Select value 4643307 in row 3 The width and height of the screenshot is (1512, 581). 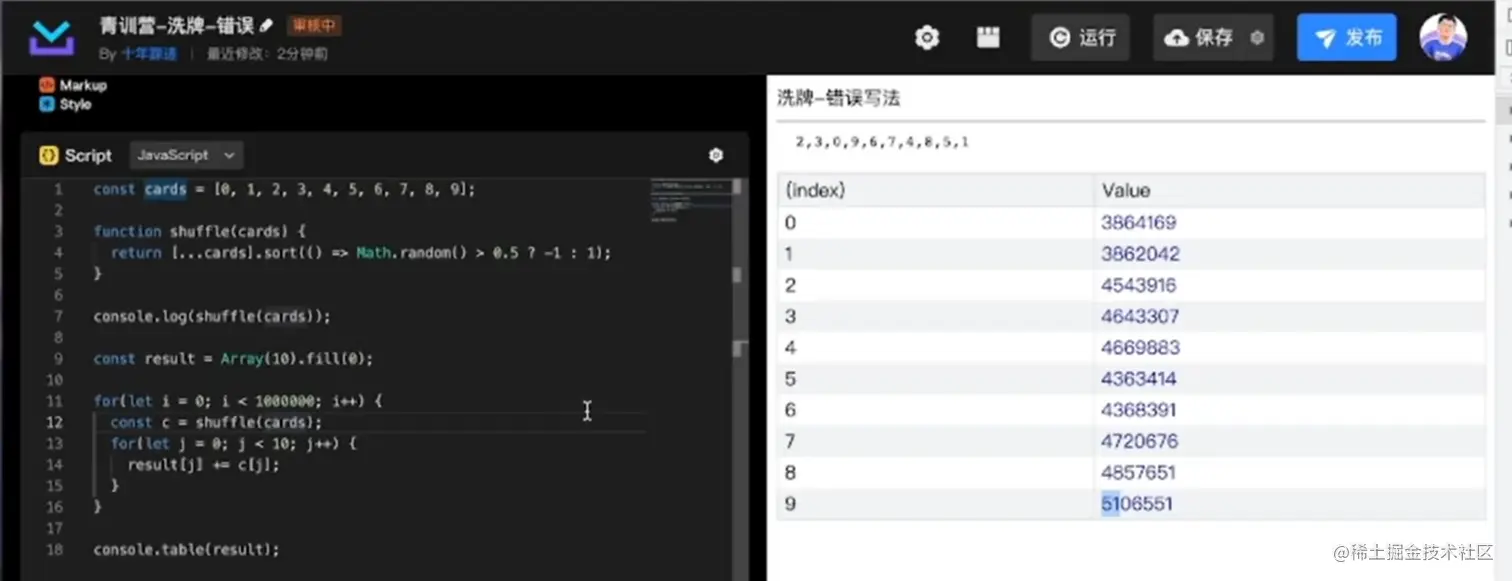1140,316
